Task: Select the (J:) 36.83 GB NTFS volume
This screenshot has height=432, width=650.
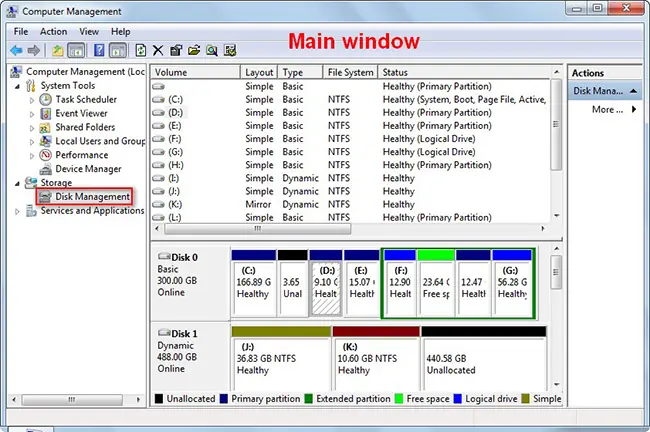Action: [281, 358]
